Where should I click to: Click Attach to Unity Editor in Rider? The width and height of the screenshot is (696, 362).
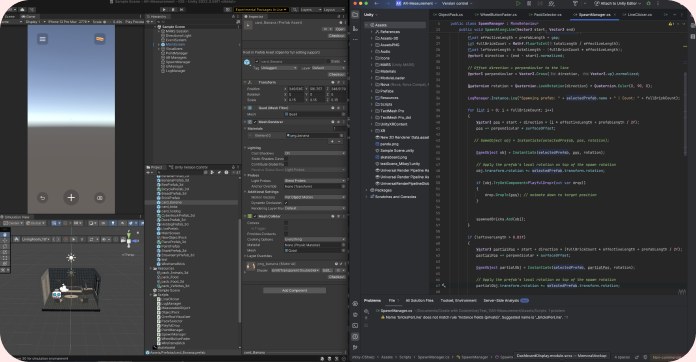(x=619, y=4)
